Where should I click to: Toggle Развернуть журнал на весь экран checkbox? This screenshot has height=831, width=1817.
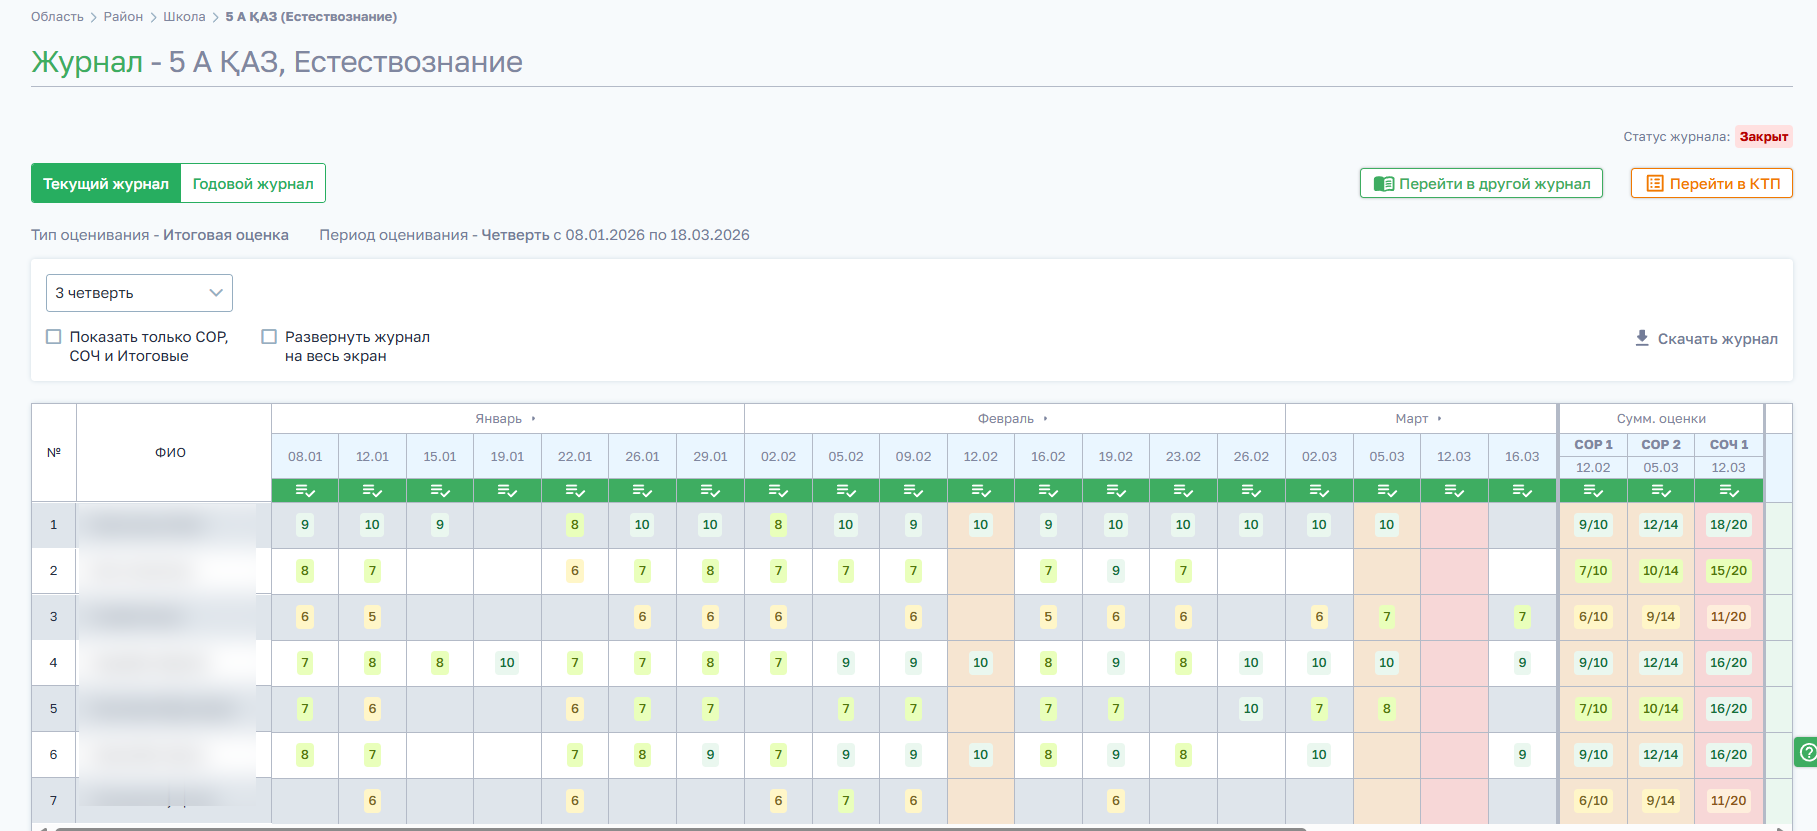(x=269, y=337)
